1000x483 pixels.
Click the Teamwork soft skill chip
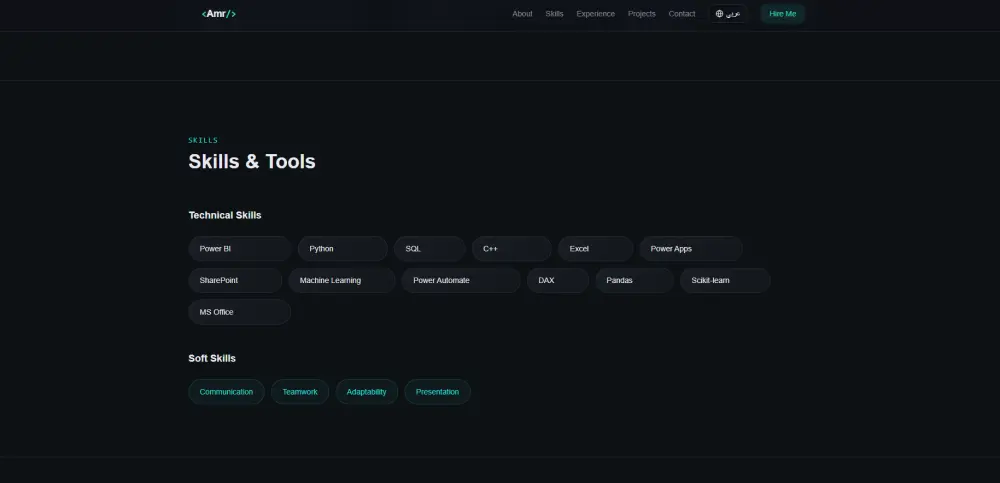point(300,392)
